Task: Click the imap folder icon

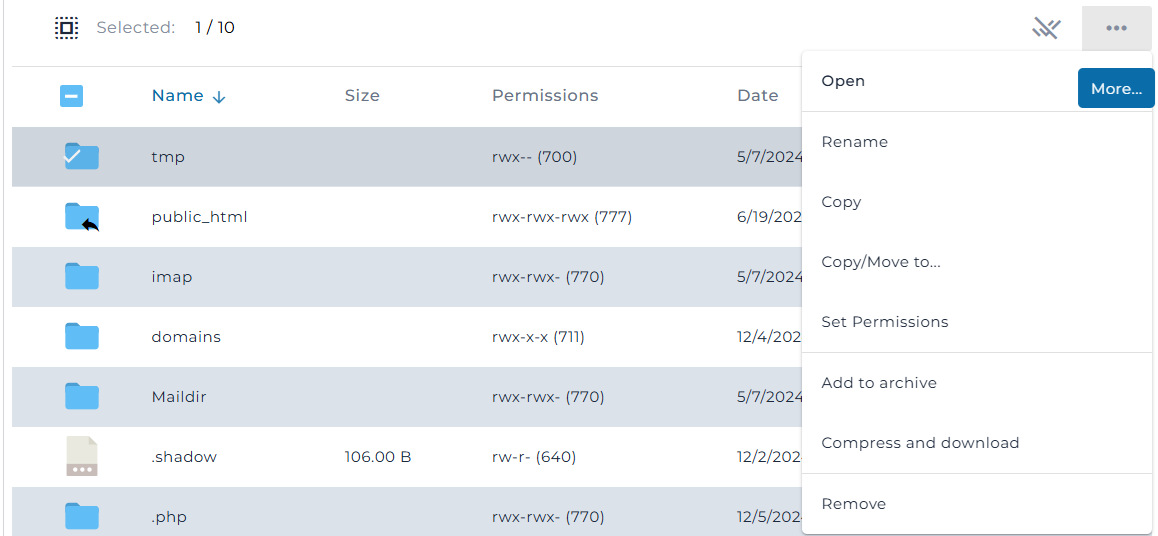Action: (81, 277)
